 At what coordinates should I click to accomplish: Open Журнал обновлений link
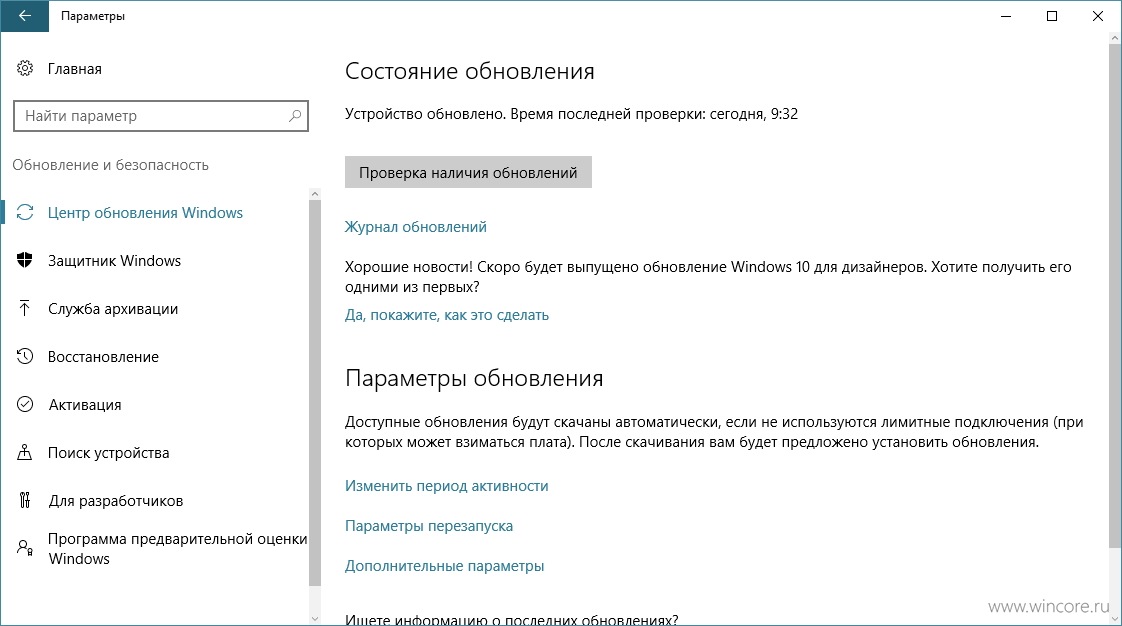416,227
